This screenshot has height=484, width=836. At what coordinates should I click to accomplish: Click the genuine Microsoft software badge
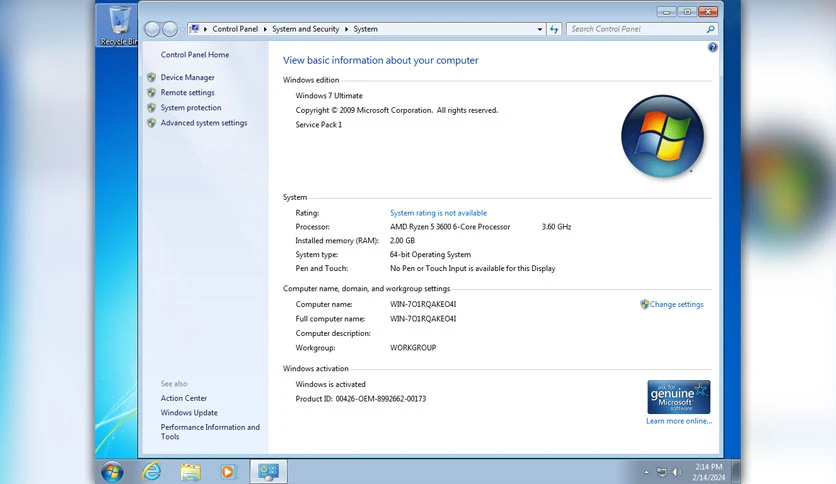tap(678, 397)
